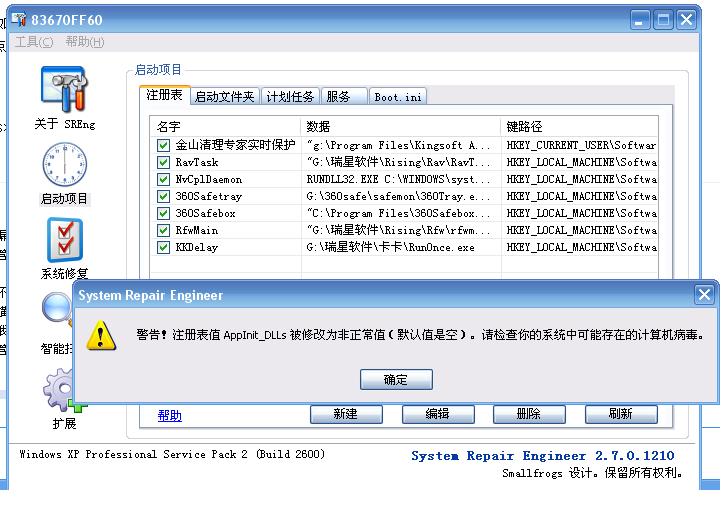Click the warning icon in dialog

[101, 335]
